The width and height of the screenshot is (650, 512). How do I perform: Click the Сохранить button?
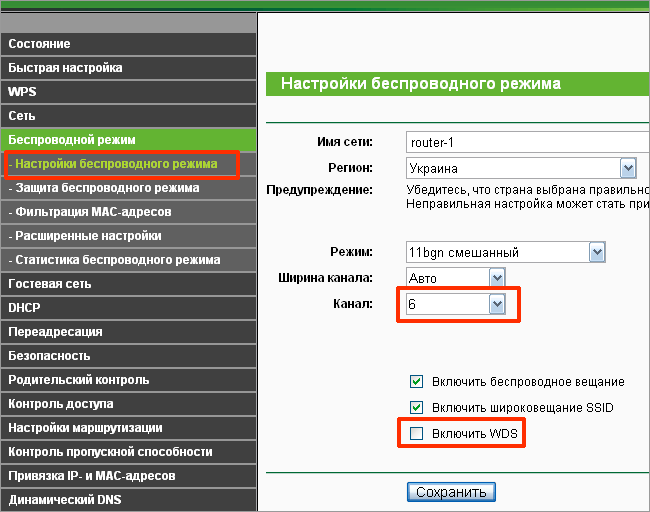(451, 492)
